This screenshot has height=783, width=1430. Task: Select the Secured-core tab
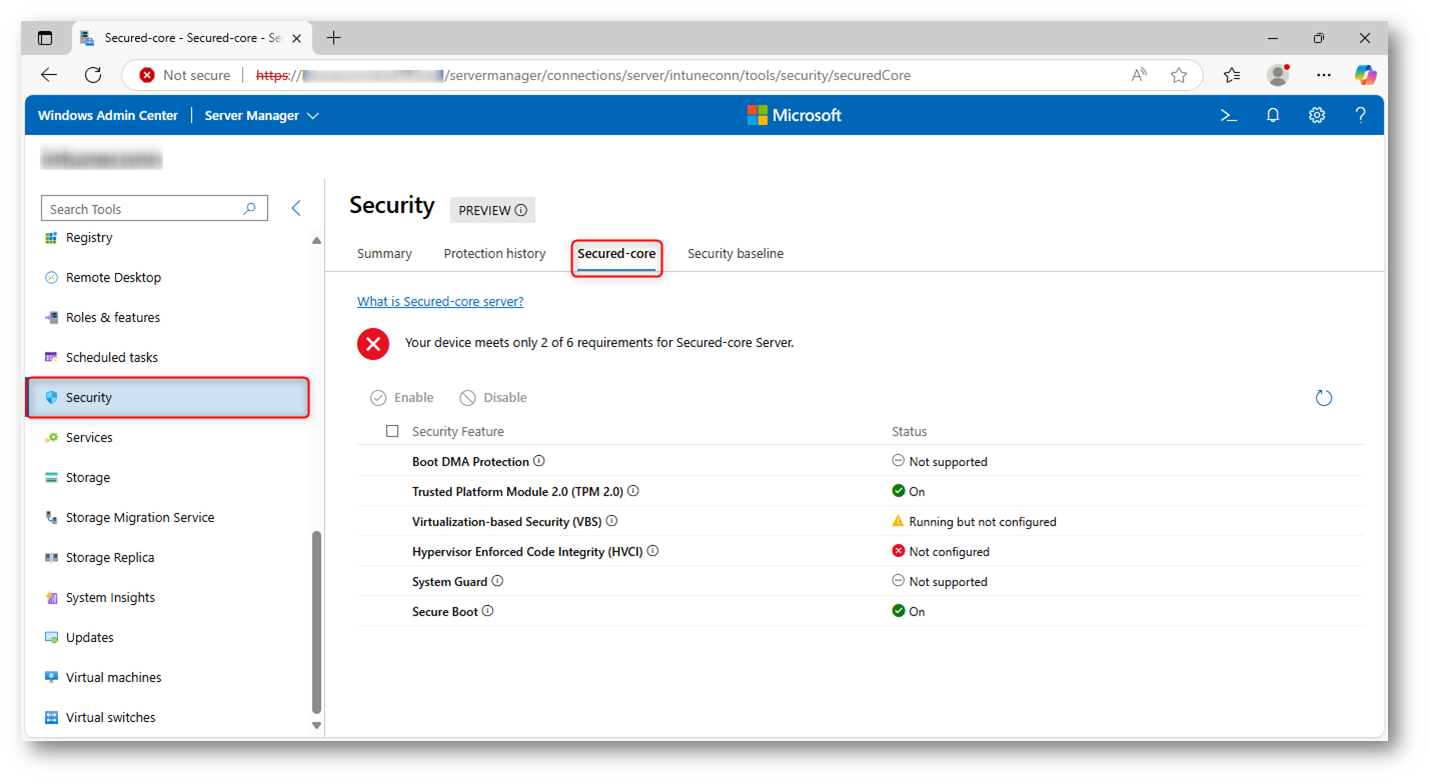[x=616, y=254]
